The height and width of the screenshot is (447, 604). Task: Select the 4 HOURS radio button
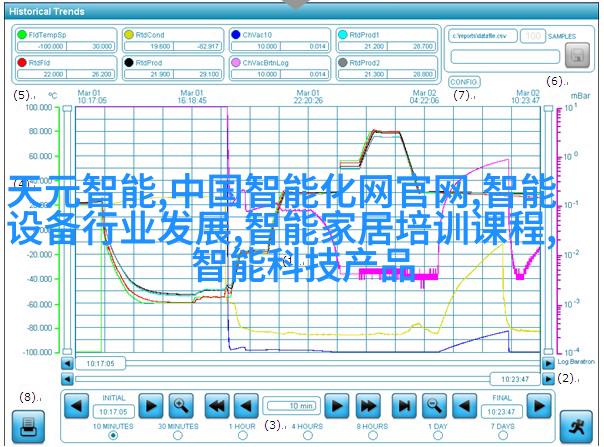(x=307, y=435)
